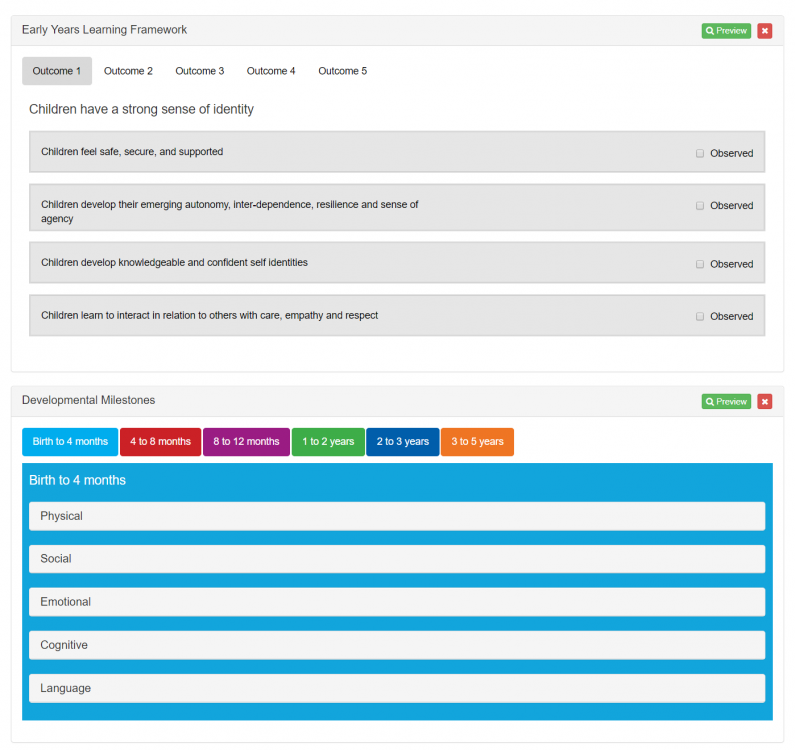Tick Observed for emerging autonomy outcome
The image size is (795, 750).
(700, 205)
